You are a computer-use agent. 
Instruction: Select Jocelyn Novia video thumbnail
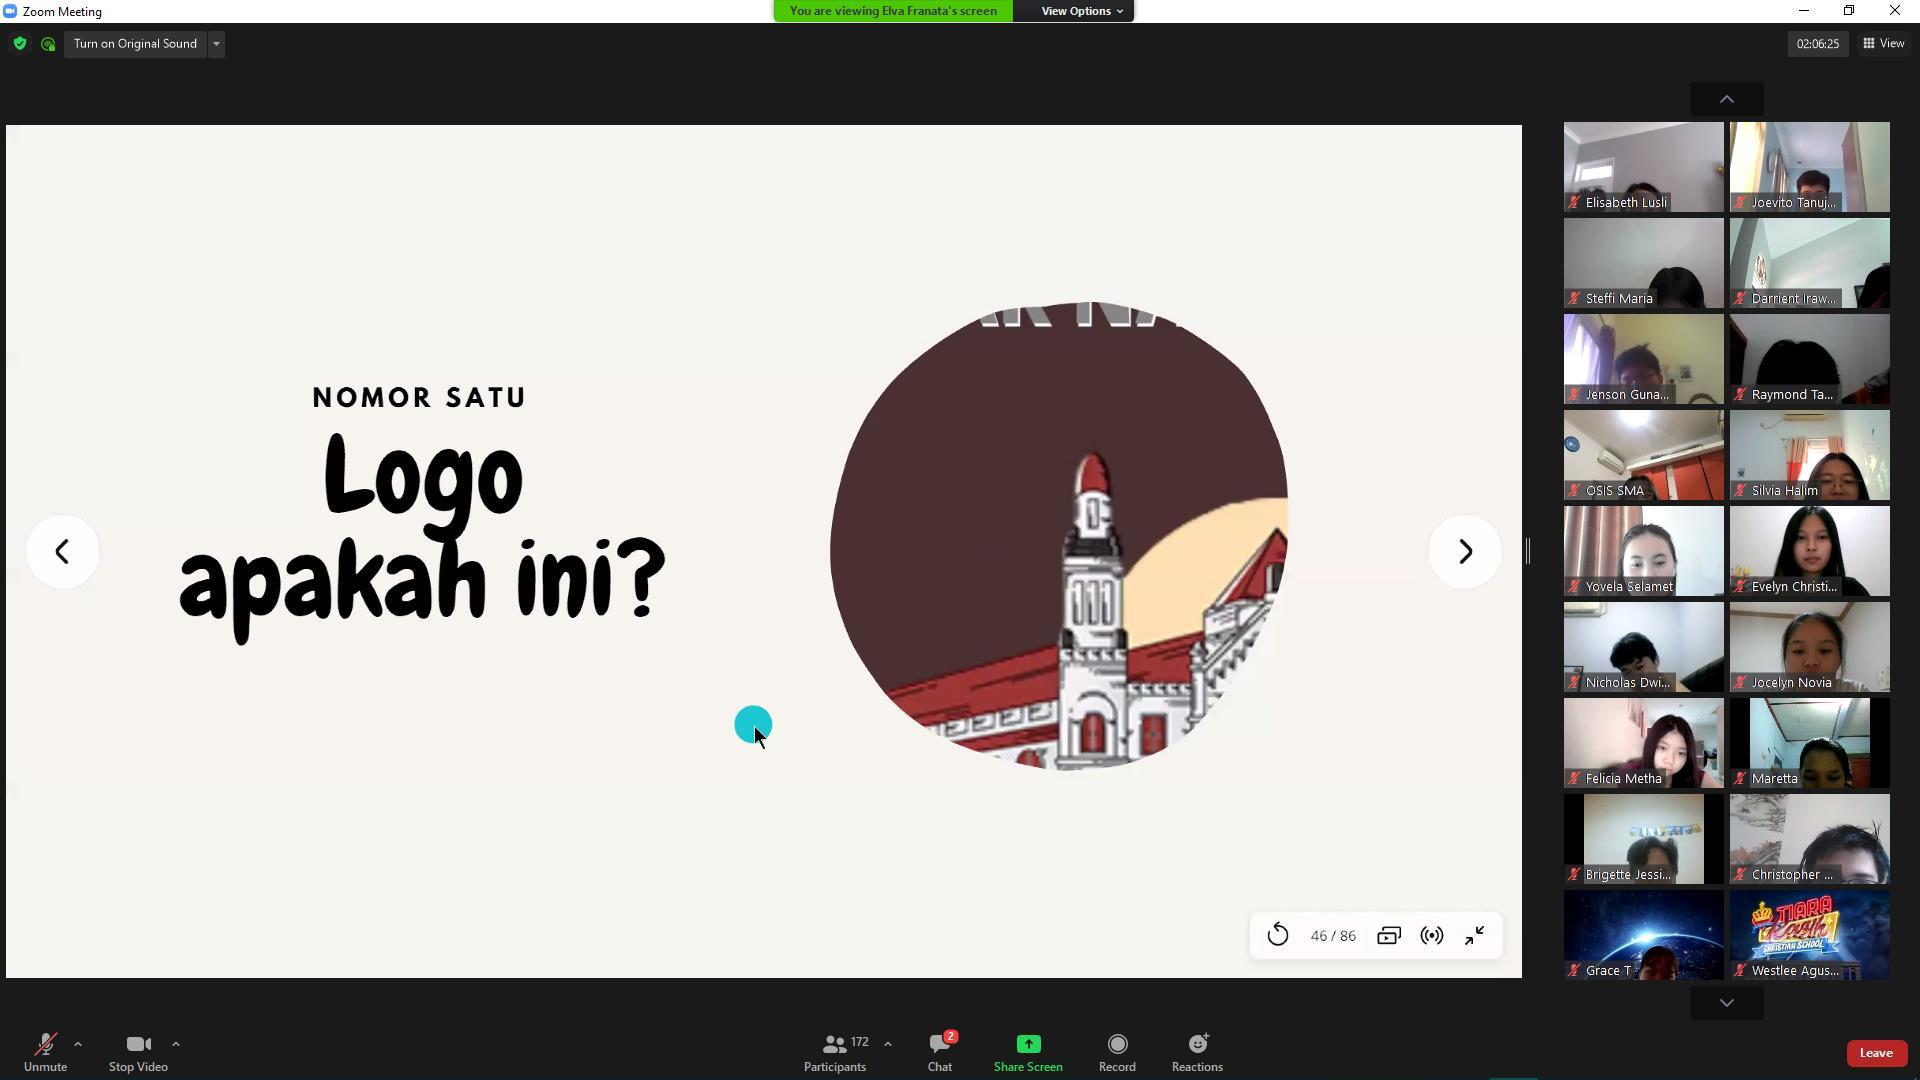point(1809,647)
